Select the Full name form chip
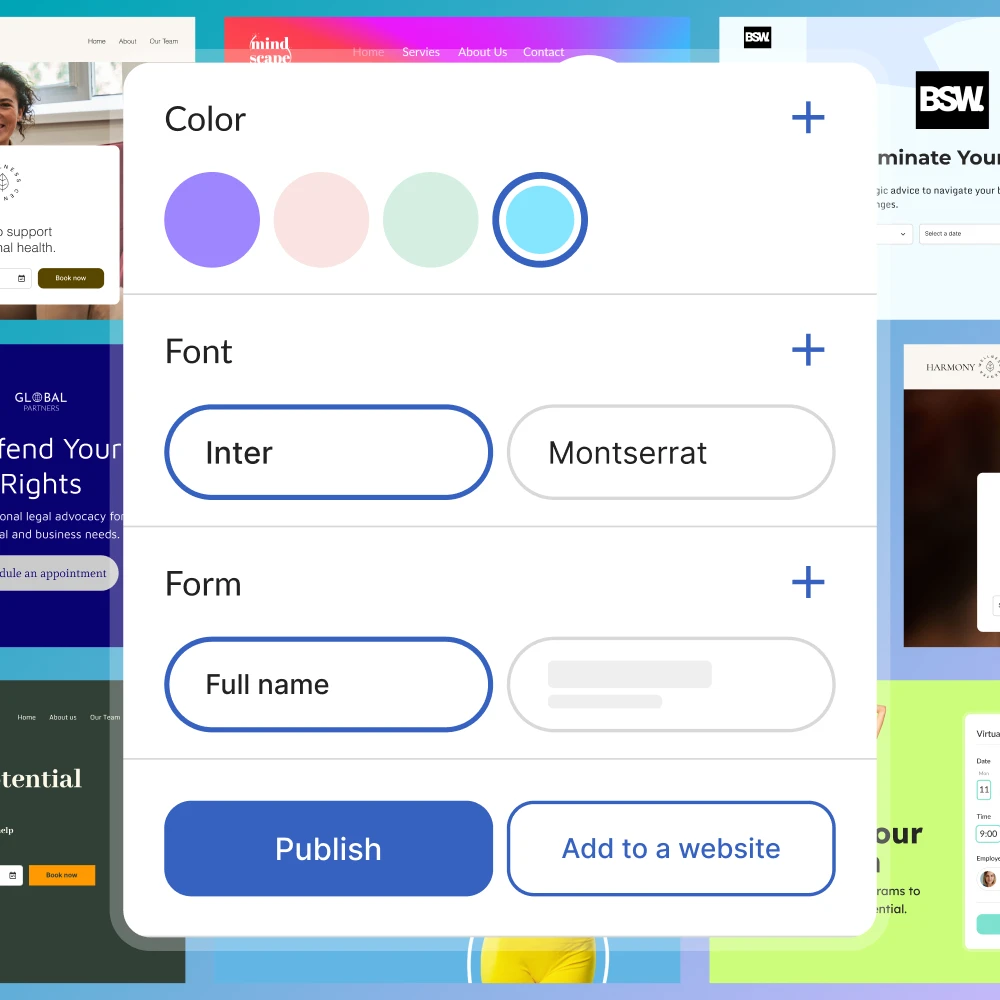The height and width of the screenshot is (1000, 1000). 328,684
